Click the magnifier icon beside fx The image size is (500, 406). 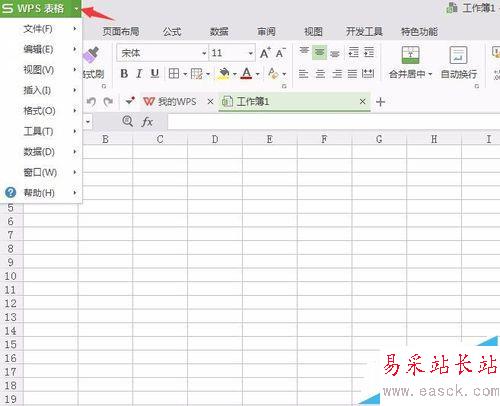(128, 121)
